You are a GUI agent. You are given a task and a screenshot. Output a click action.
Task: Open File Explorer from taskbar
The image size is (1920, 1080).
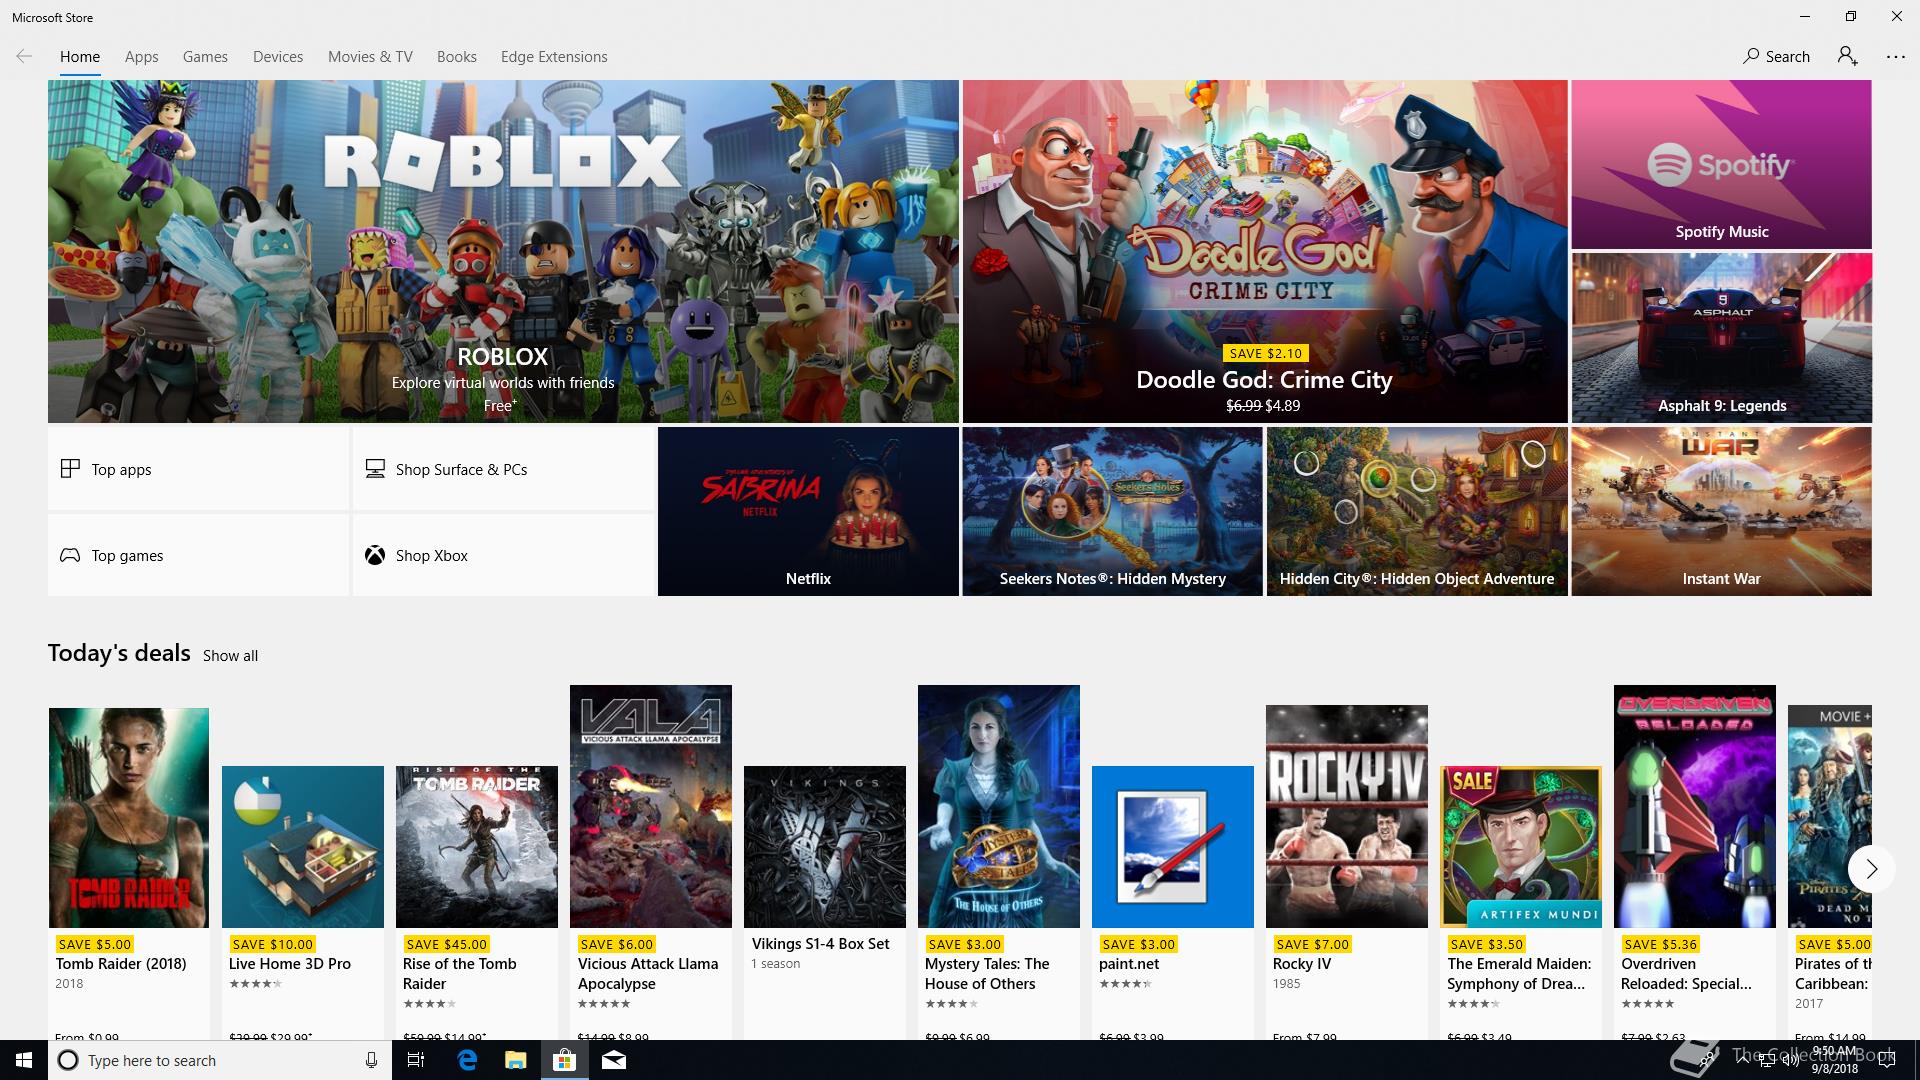coord(515,1060)
